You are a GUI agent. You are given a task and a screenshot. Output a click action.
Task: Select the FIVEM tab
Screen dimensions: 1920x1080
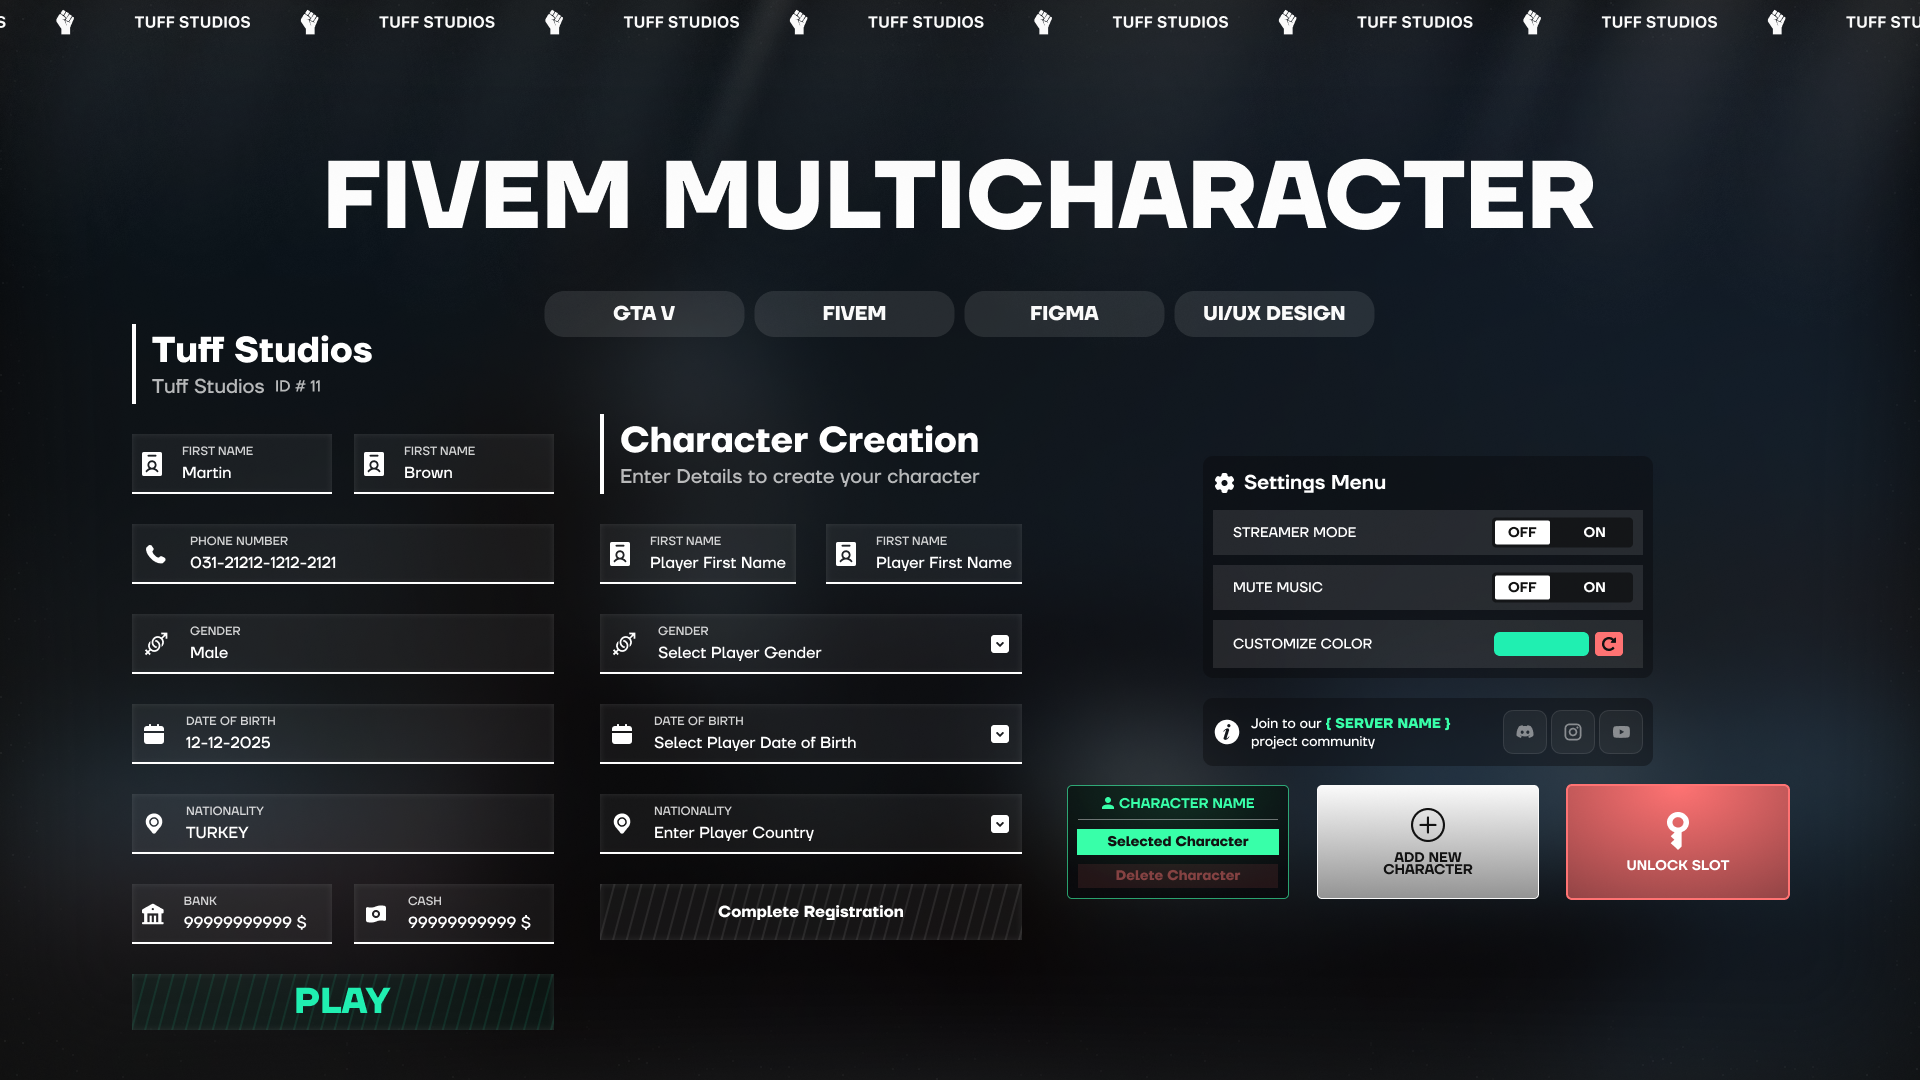(854, 314)
